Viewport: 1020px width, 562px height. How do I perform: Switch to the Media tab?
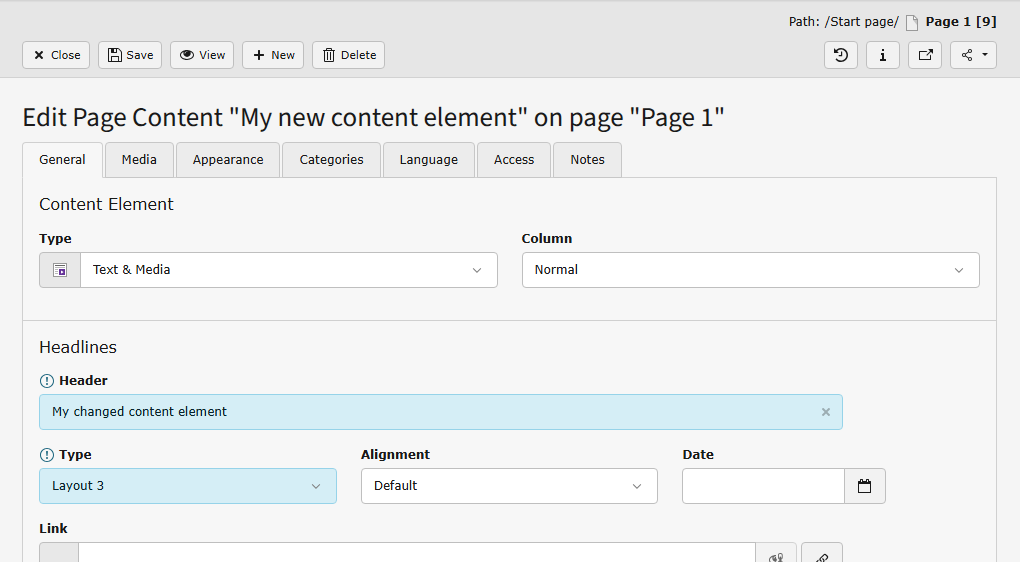tap(139, 160)
